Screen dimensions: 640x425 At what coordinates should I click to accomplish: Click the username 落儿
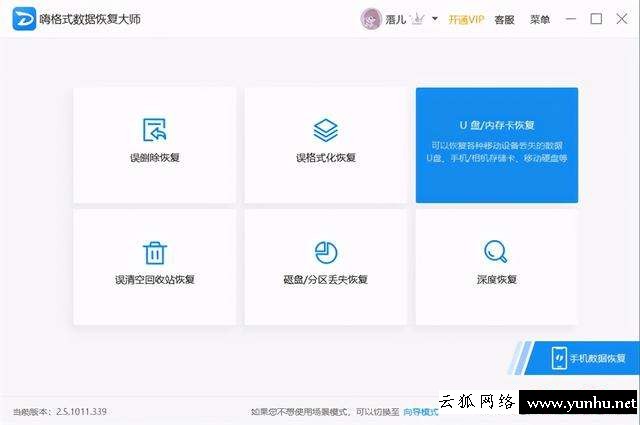[x=396, y=19]
